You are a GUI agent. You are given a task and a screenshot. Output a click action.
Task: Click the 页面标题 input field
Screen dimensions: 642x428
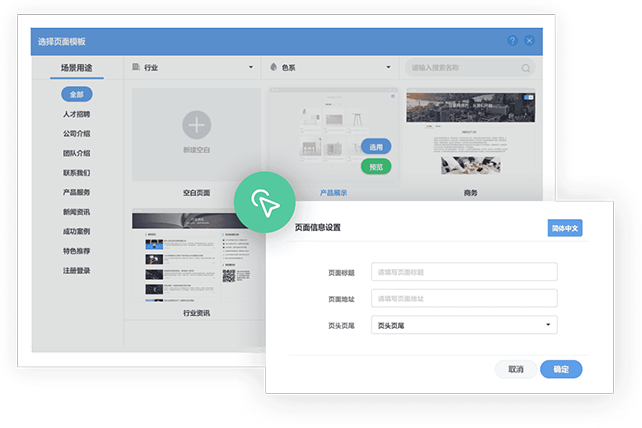[x=463, y=272]
